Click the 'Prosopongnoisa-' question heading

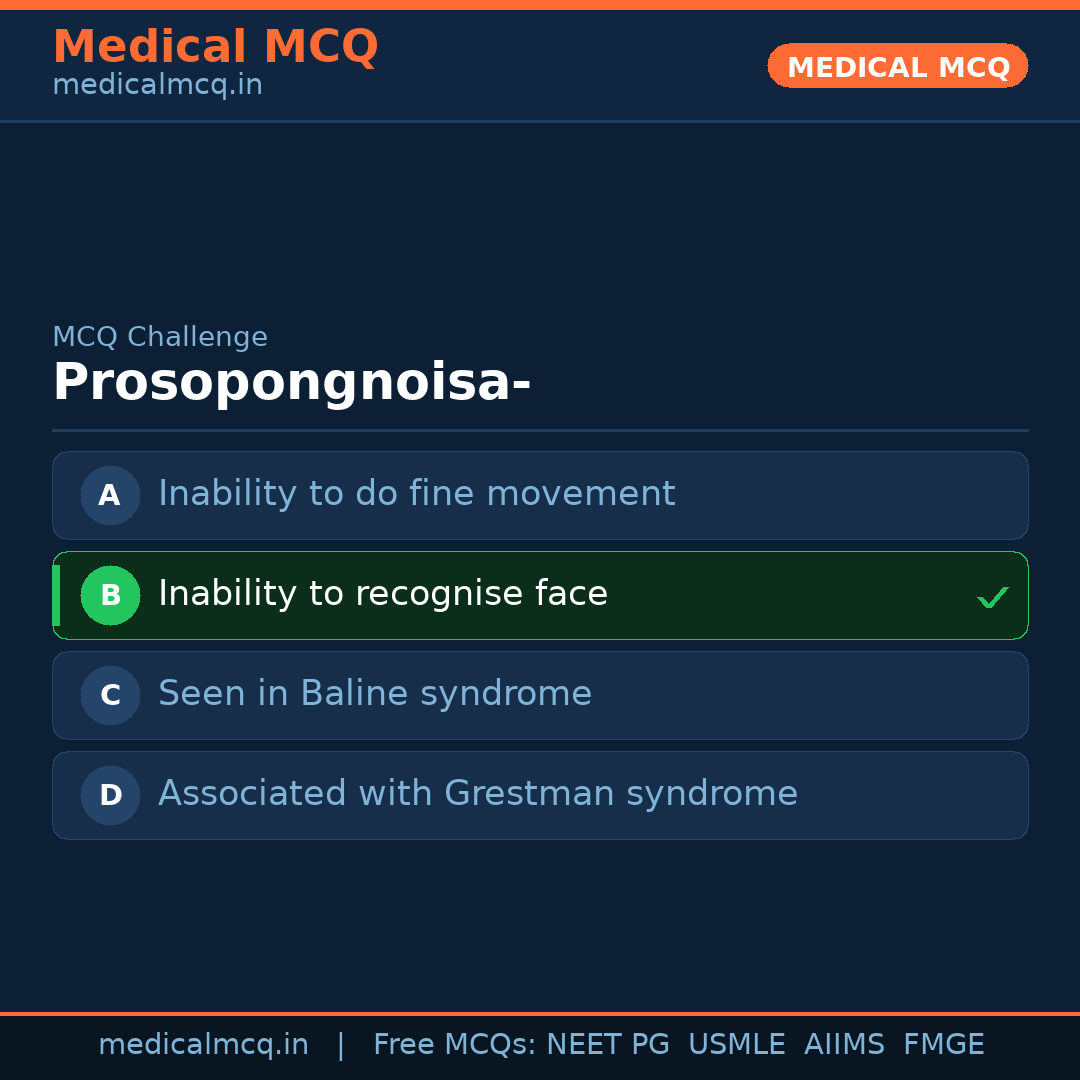(291, 383)
